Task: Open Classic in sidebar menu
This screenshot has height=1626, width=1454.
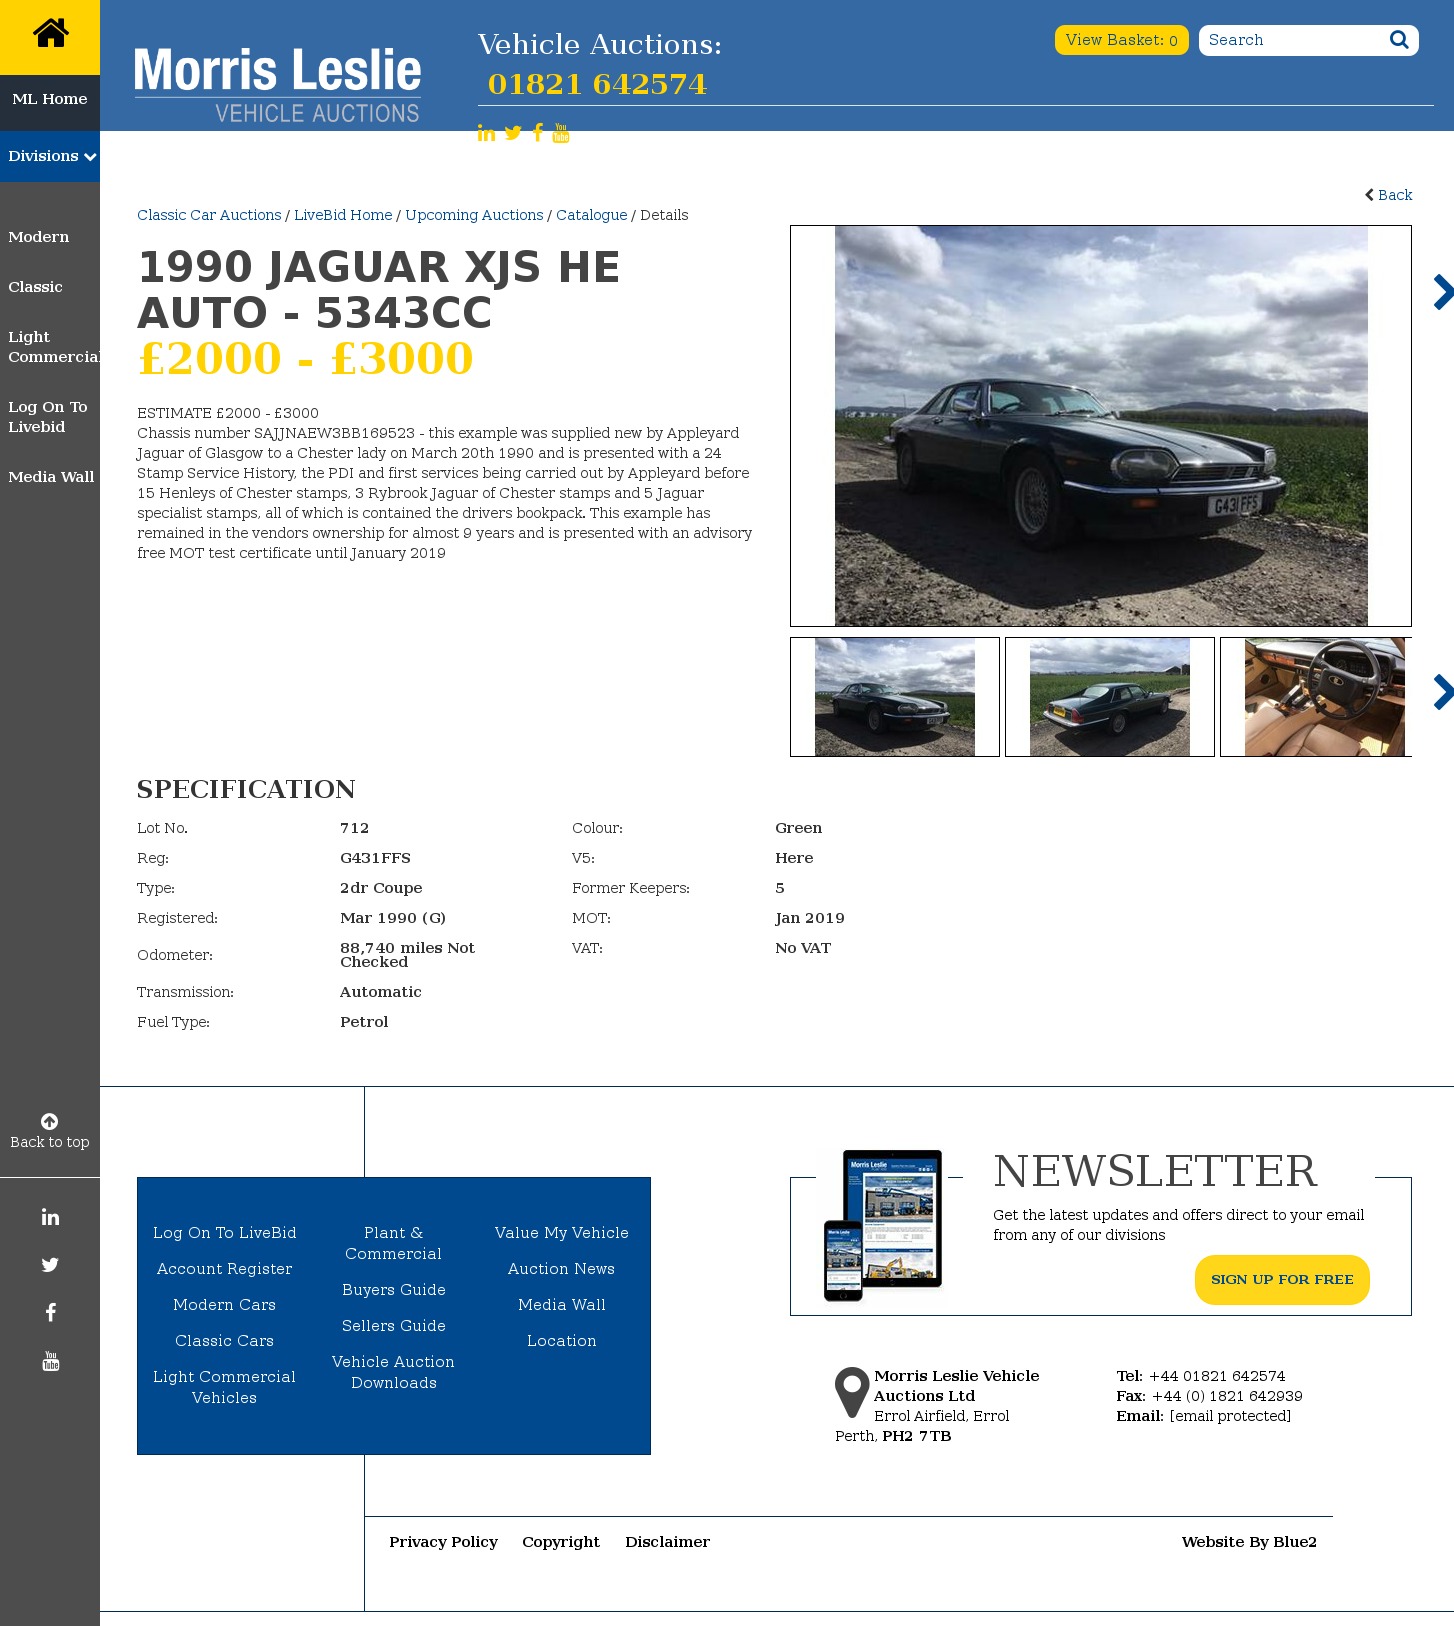Action: pos(36,287)
